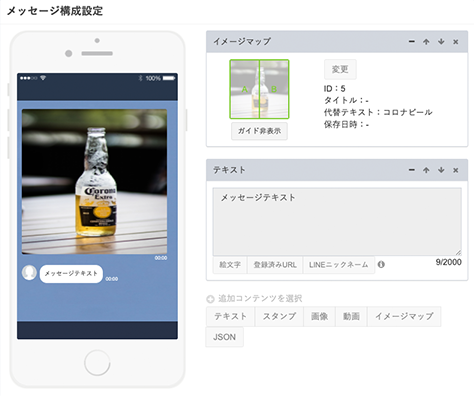Click the phone home button in the preview

click(97, 363)
